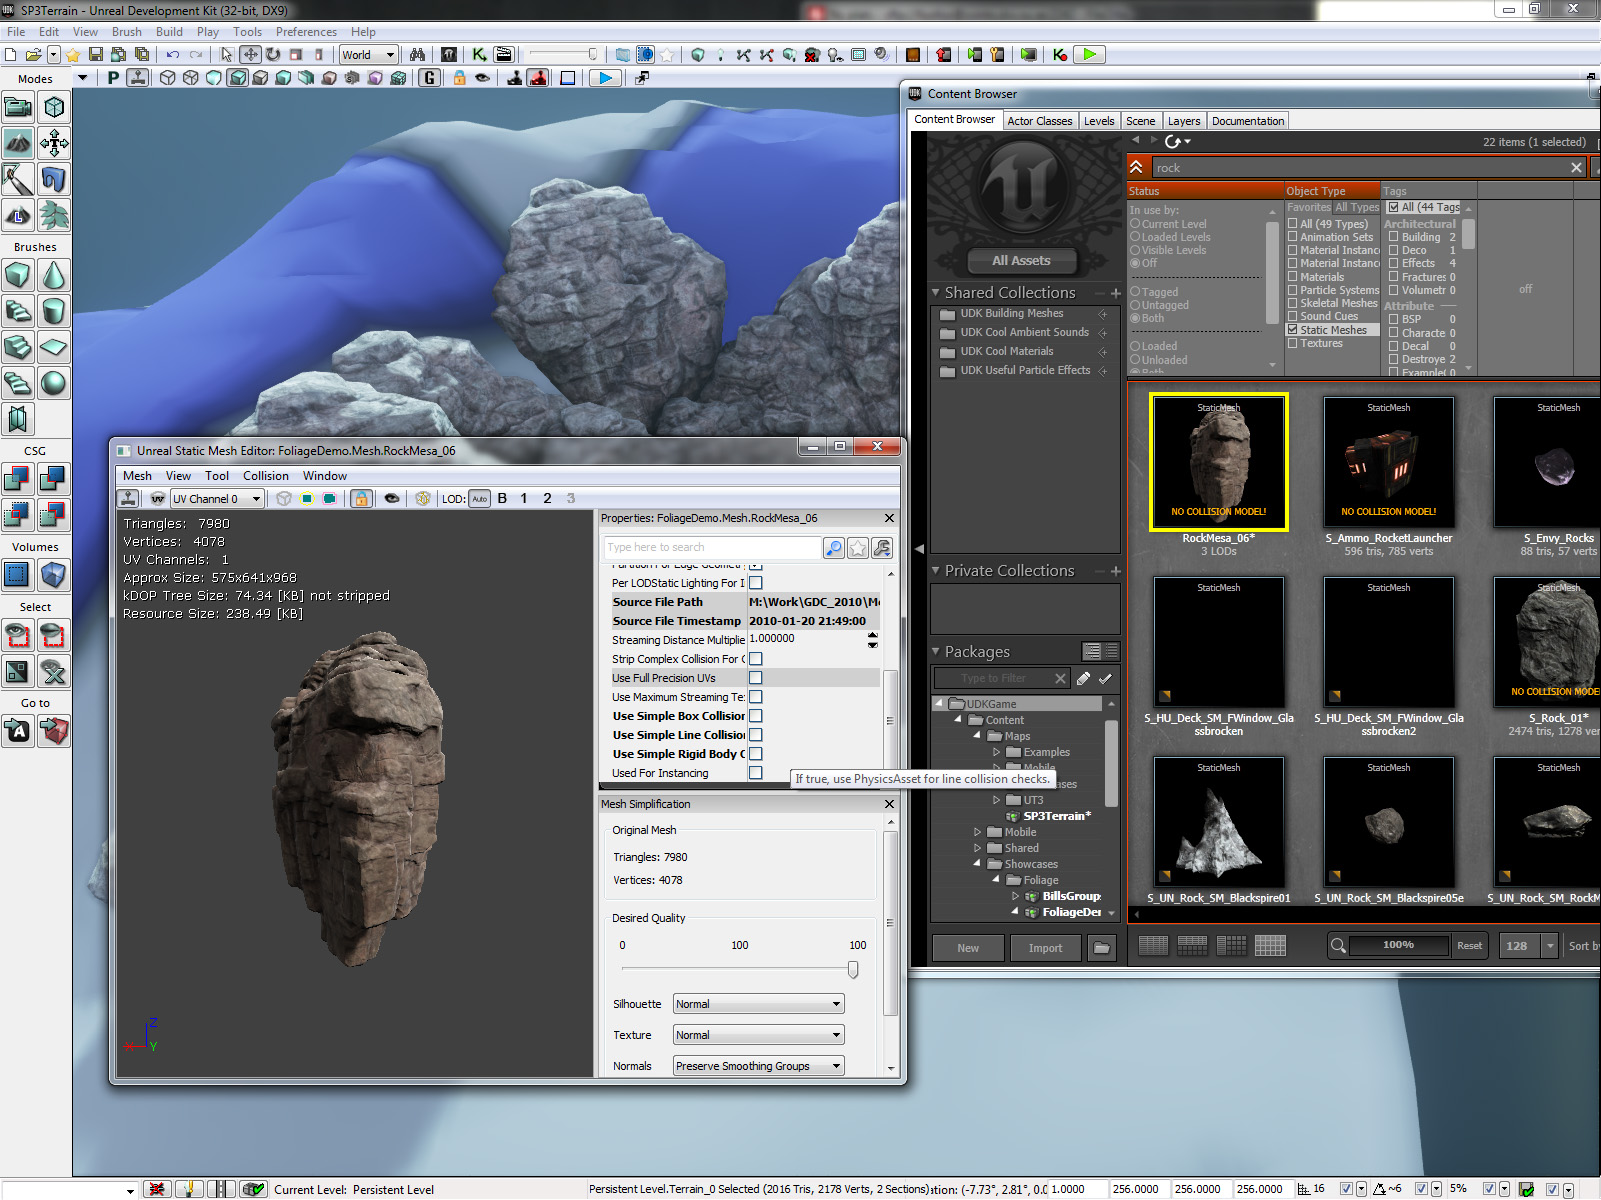This screenshot has height=1200, width=1601.
Task: Choose the Cube brush builder
Action: 18,275
